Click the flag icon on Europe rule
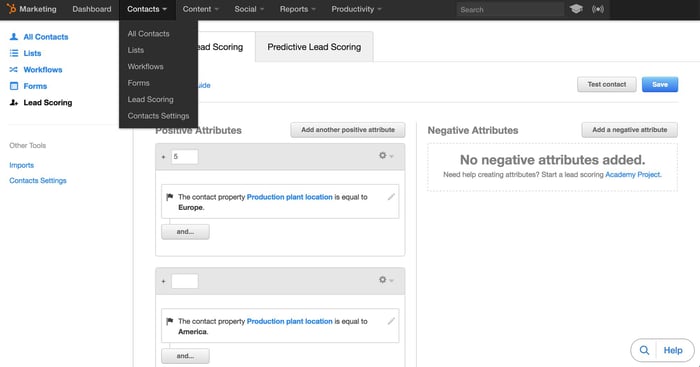This screenshot has width=700, height=367. tap(170, 197)
